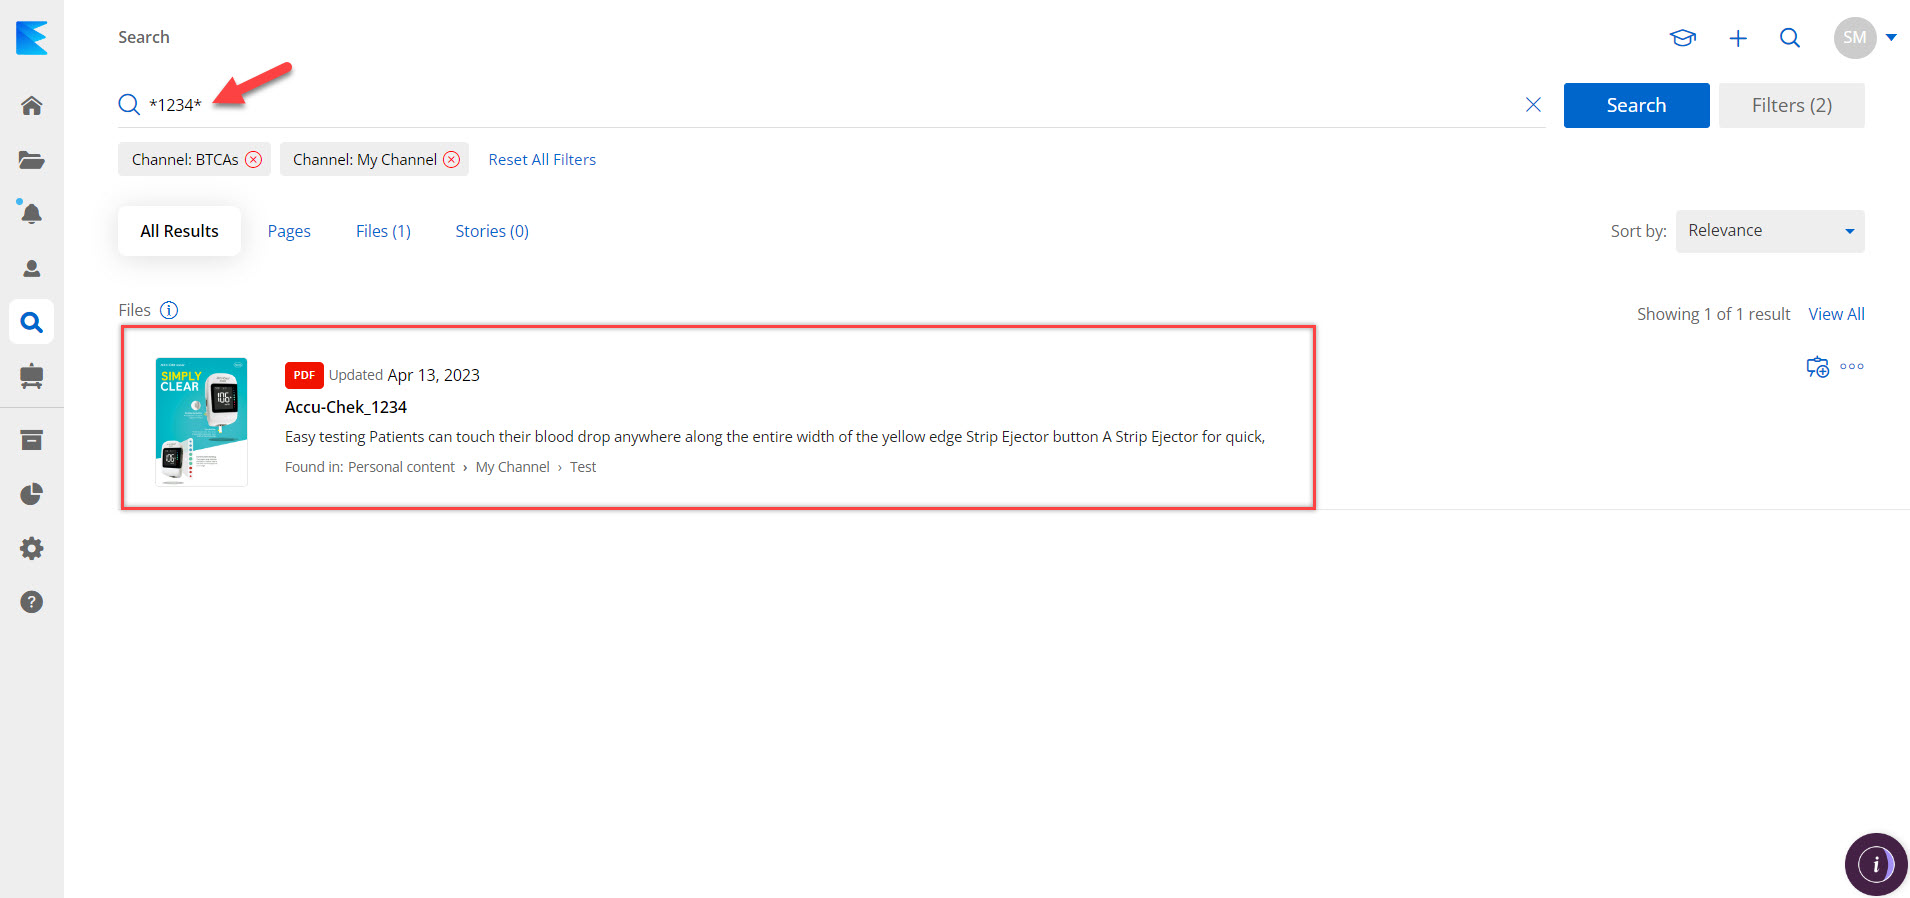Click the 'Showing 1 of 1 result' text

click(1713, 314)
